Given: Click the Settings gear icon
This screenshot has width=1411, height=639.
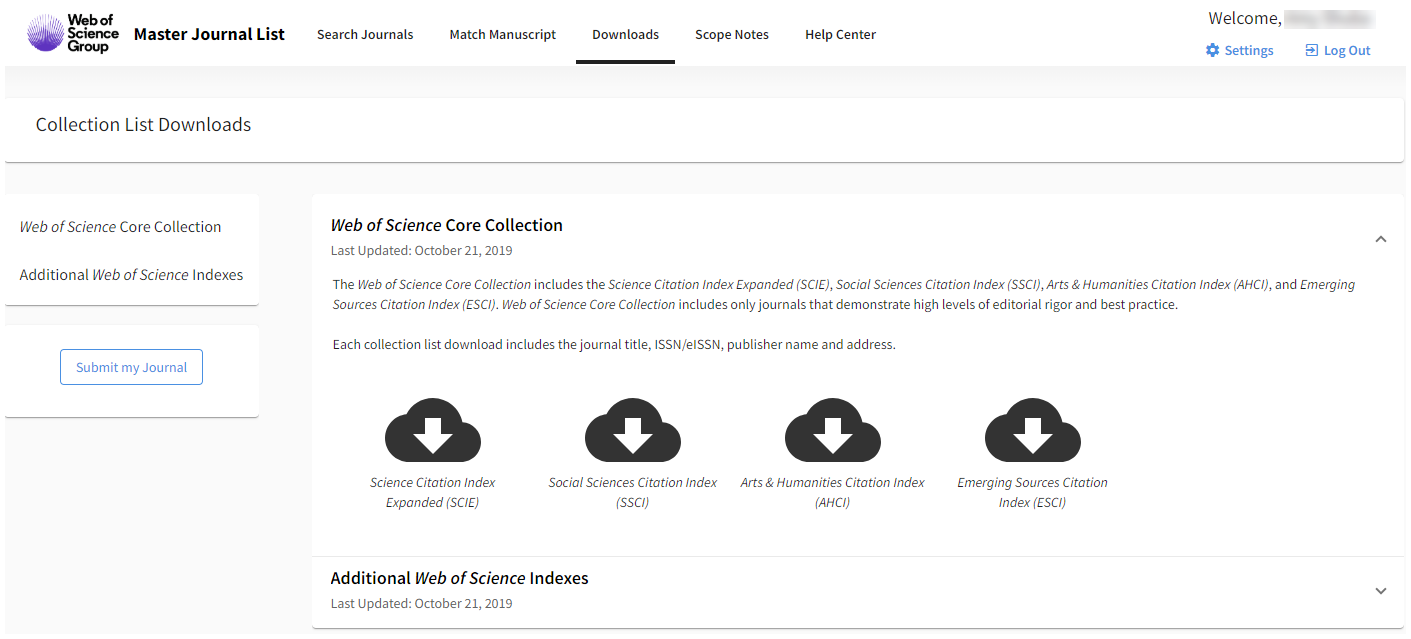Looking at the screenshot, I should [x=1212, y=51].
